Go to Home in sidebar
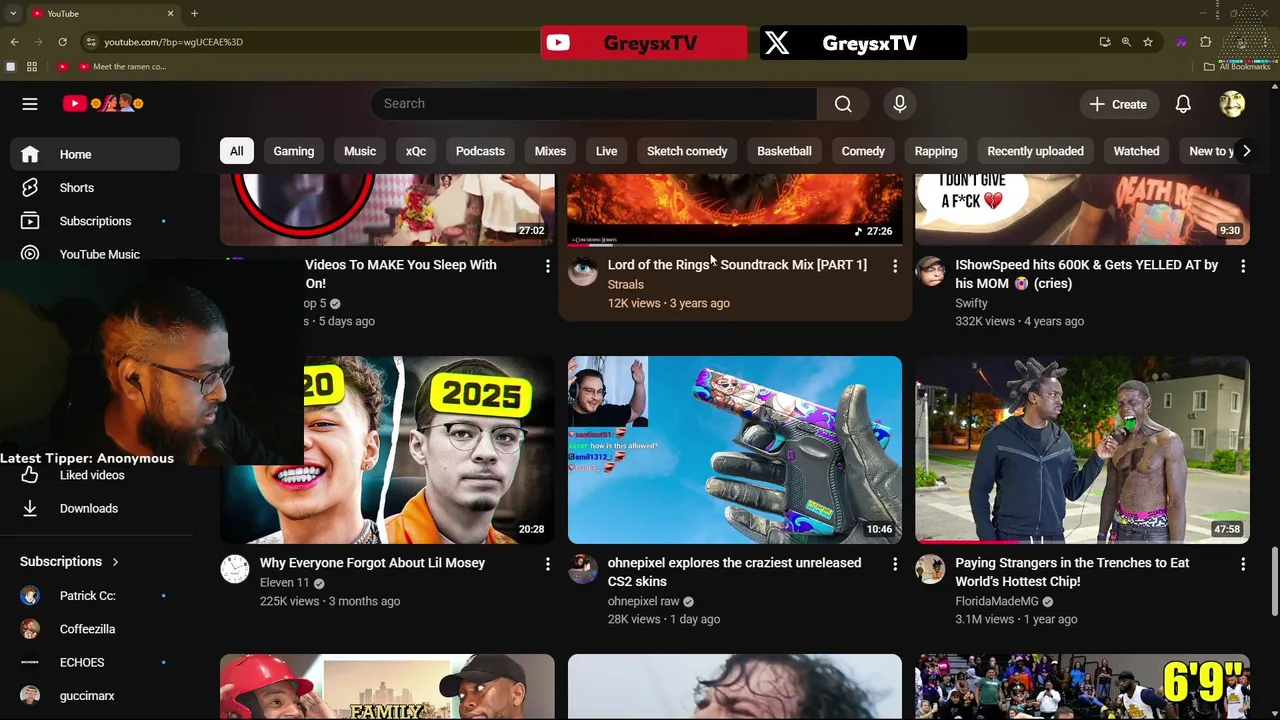 96,154
